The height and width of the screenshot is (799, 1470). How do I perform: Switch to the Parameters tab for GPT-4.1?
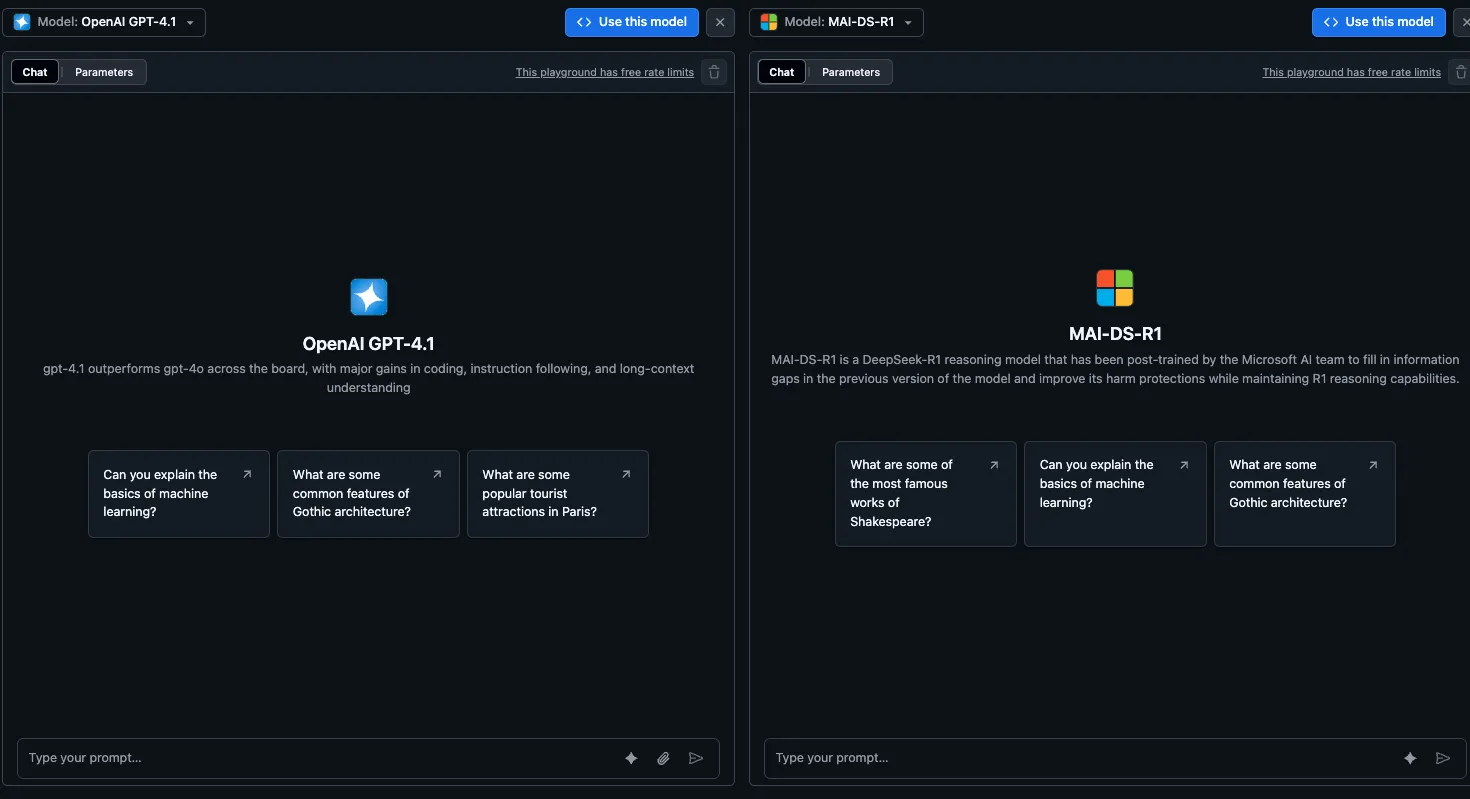(103, 71)
